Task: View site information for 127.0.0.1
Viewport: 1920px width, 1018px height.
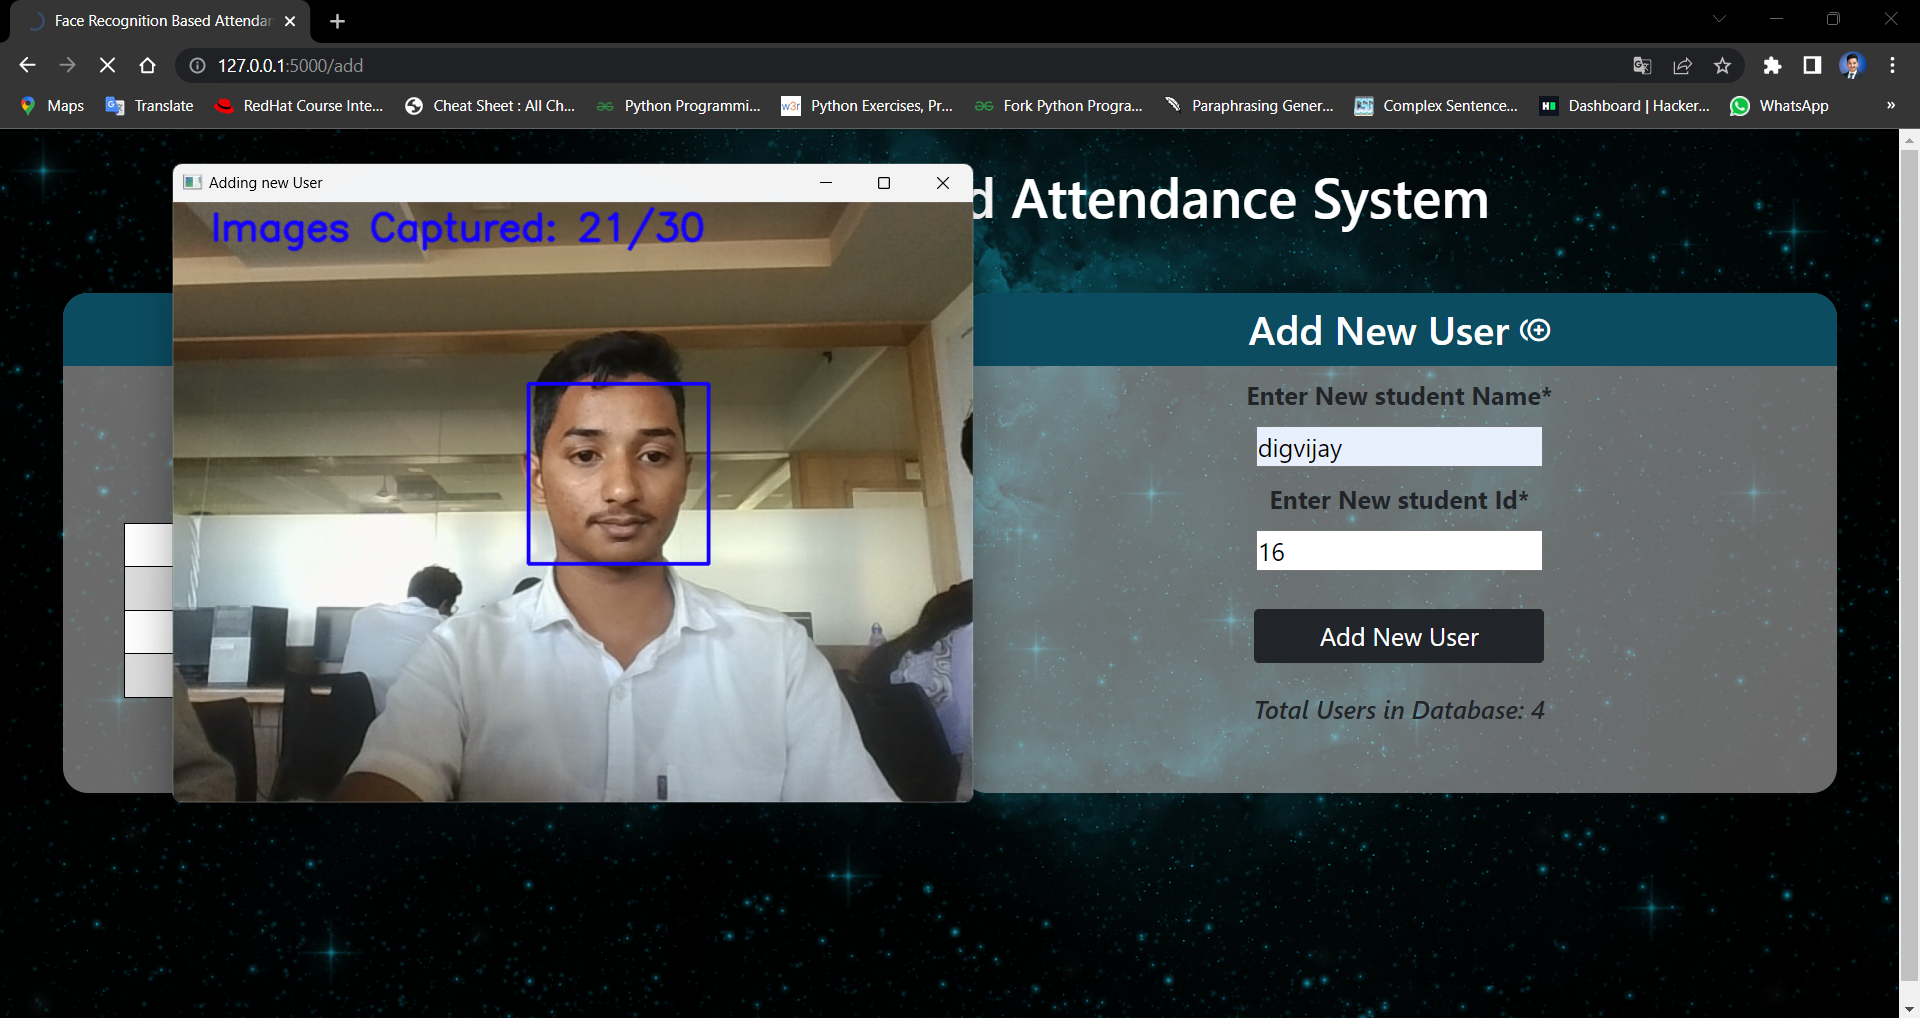Action: [x=198, y=65]
